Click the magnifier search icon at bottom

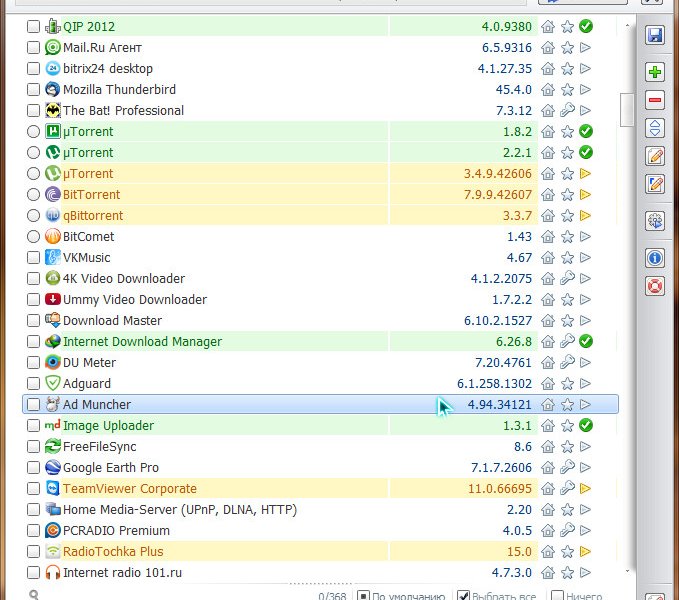[x=34, y=595]
